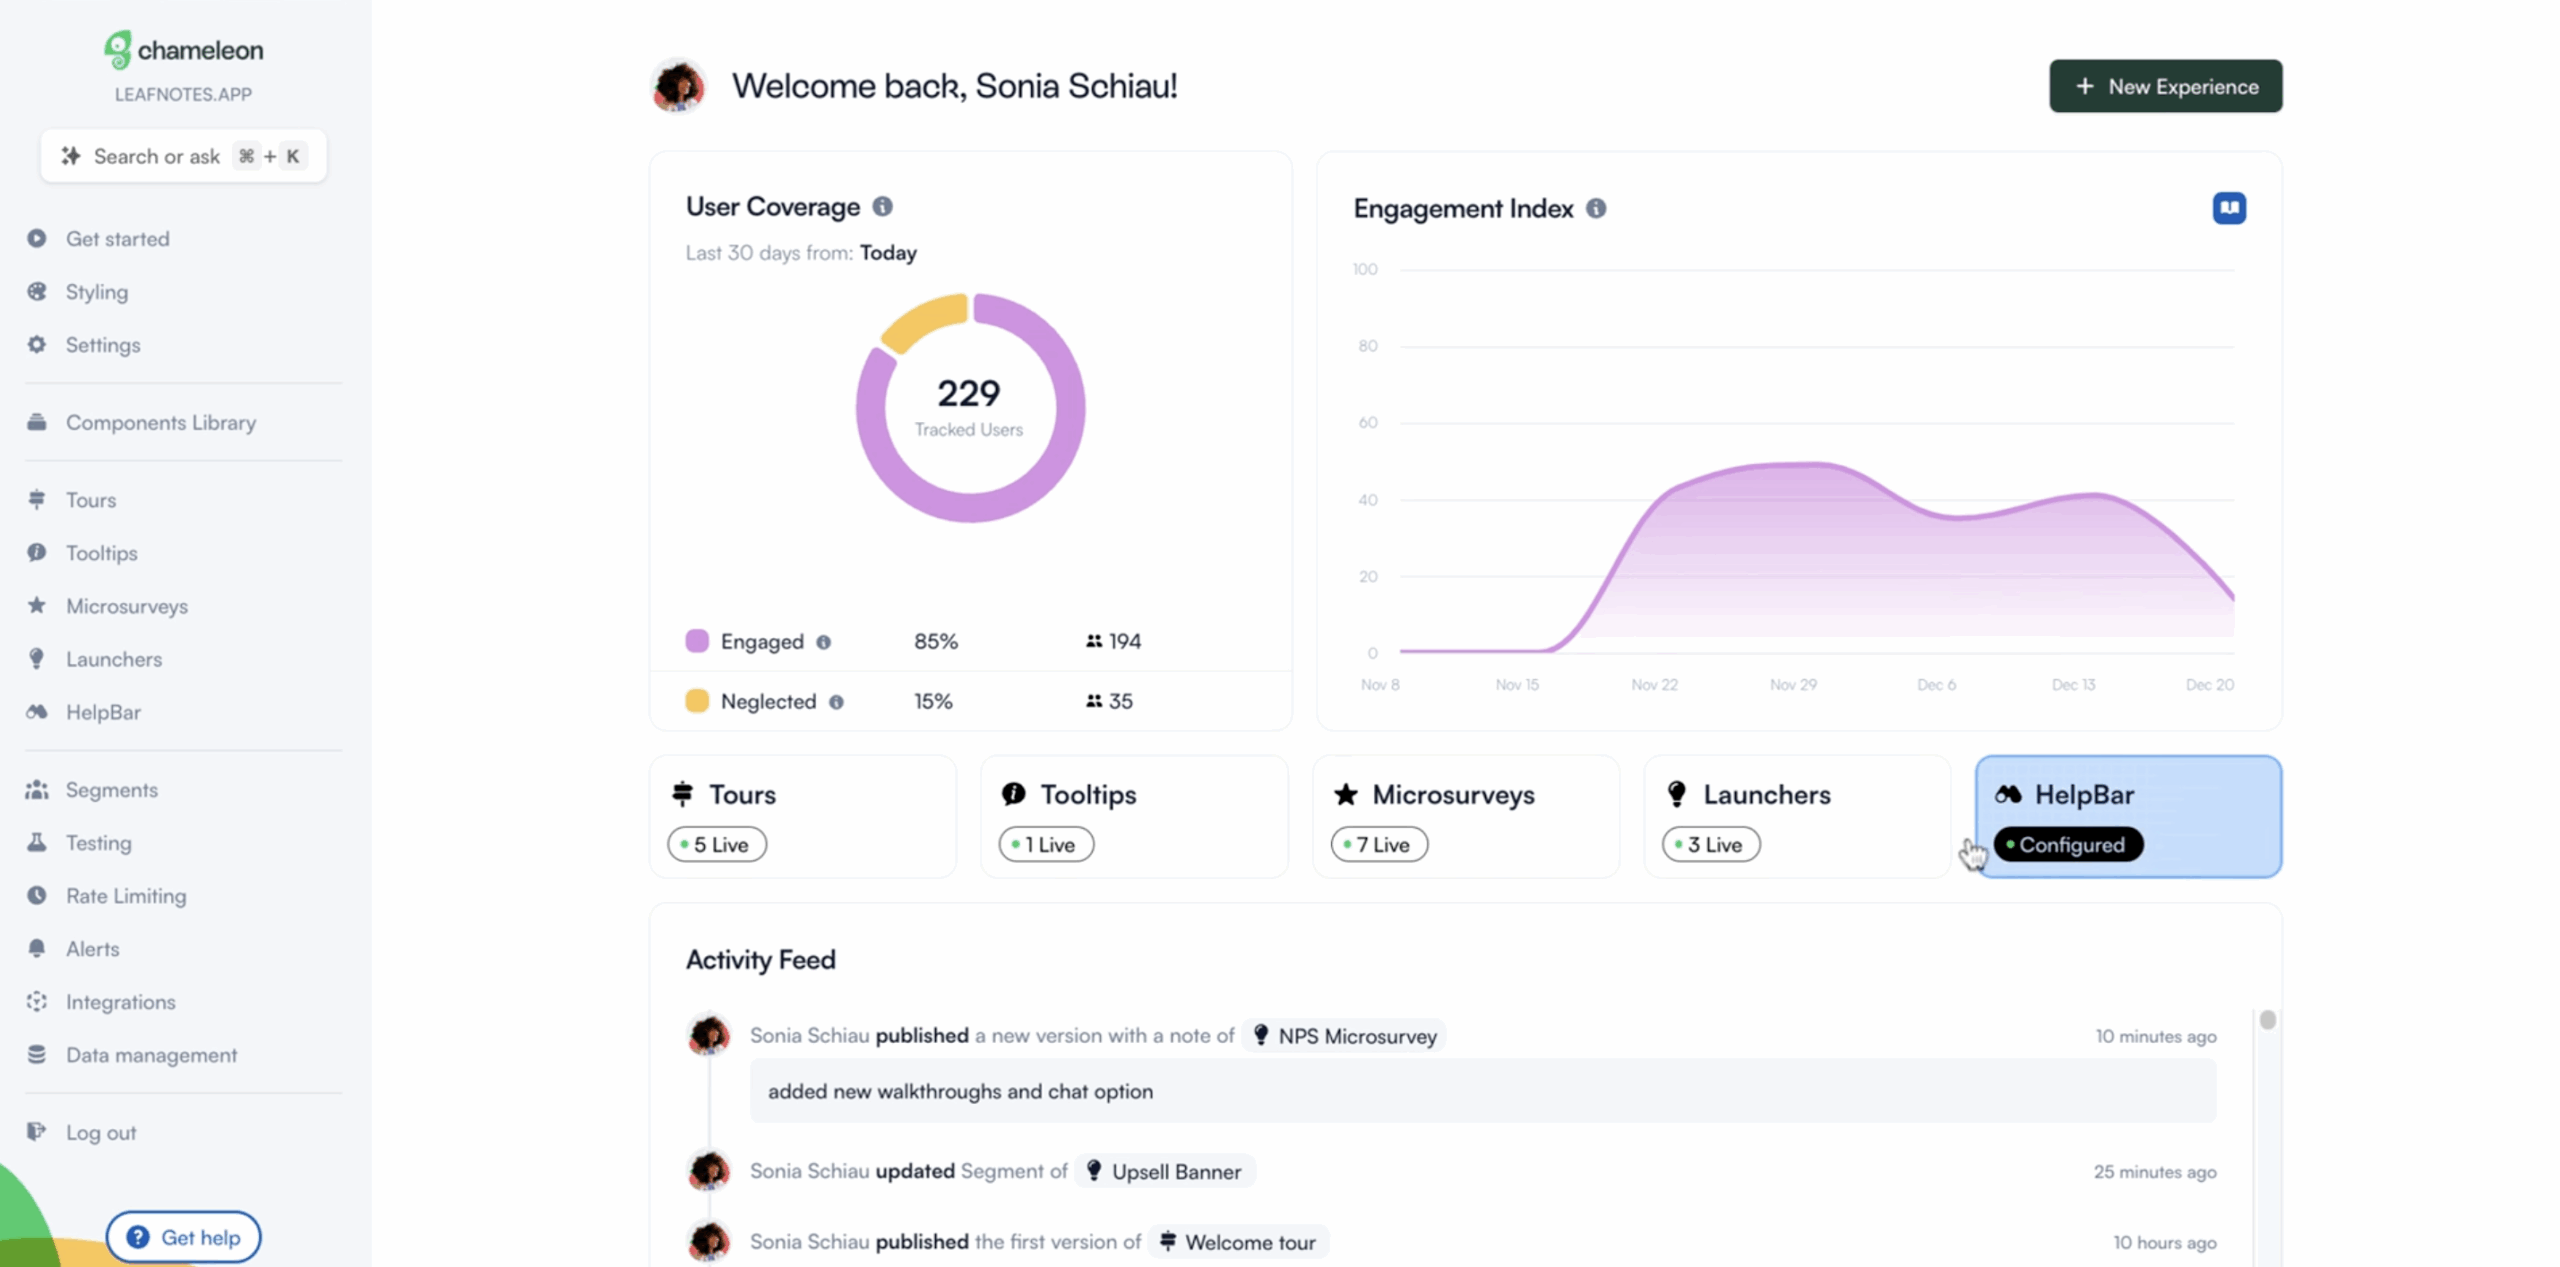Click the Integrations icon in sidebar
The width and height of the screenshot is (2560, 1267).
click(x=37, y=1001)
